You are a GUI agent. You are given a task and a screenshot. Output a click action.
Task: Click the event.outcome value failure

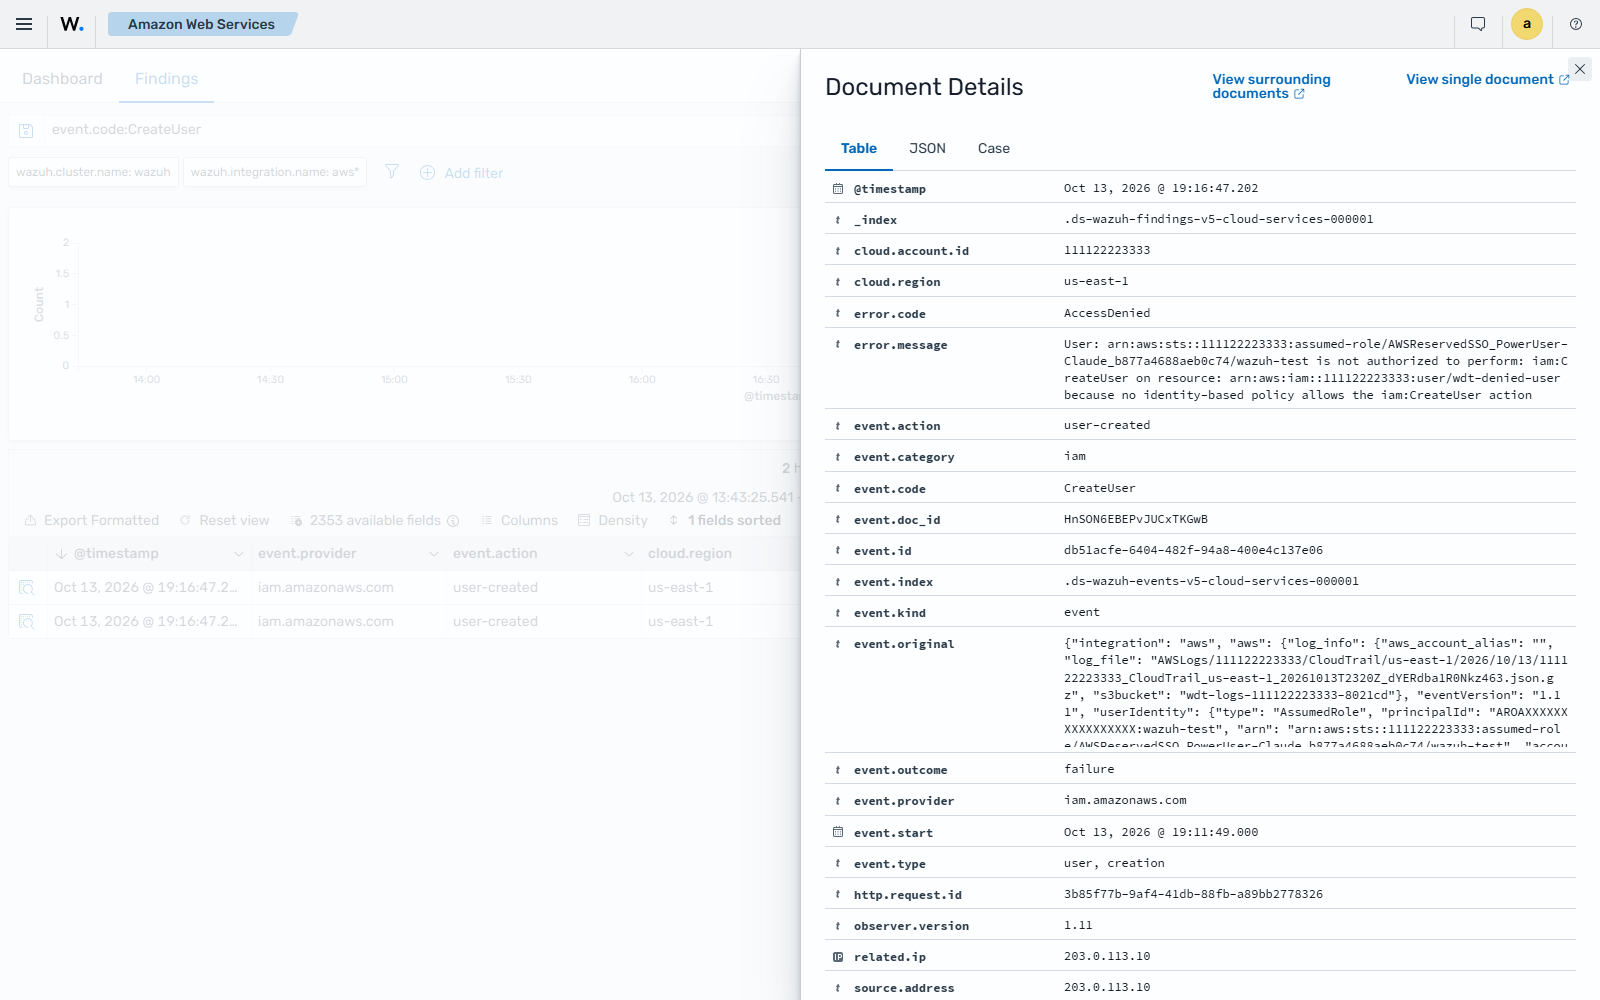[x=1089, y=769]
